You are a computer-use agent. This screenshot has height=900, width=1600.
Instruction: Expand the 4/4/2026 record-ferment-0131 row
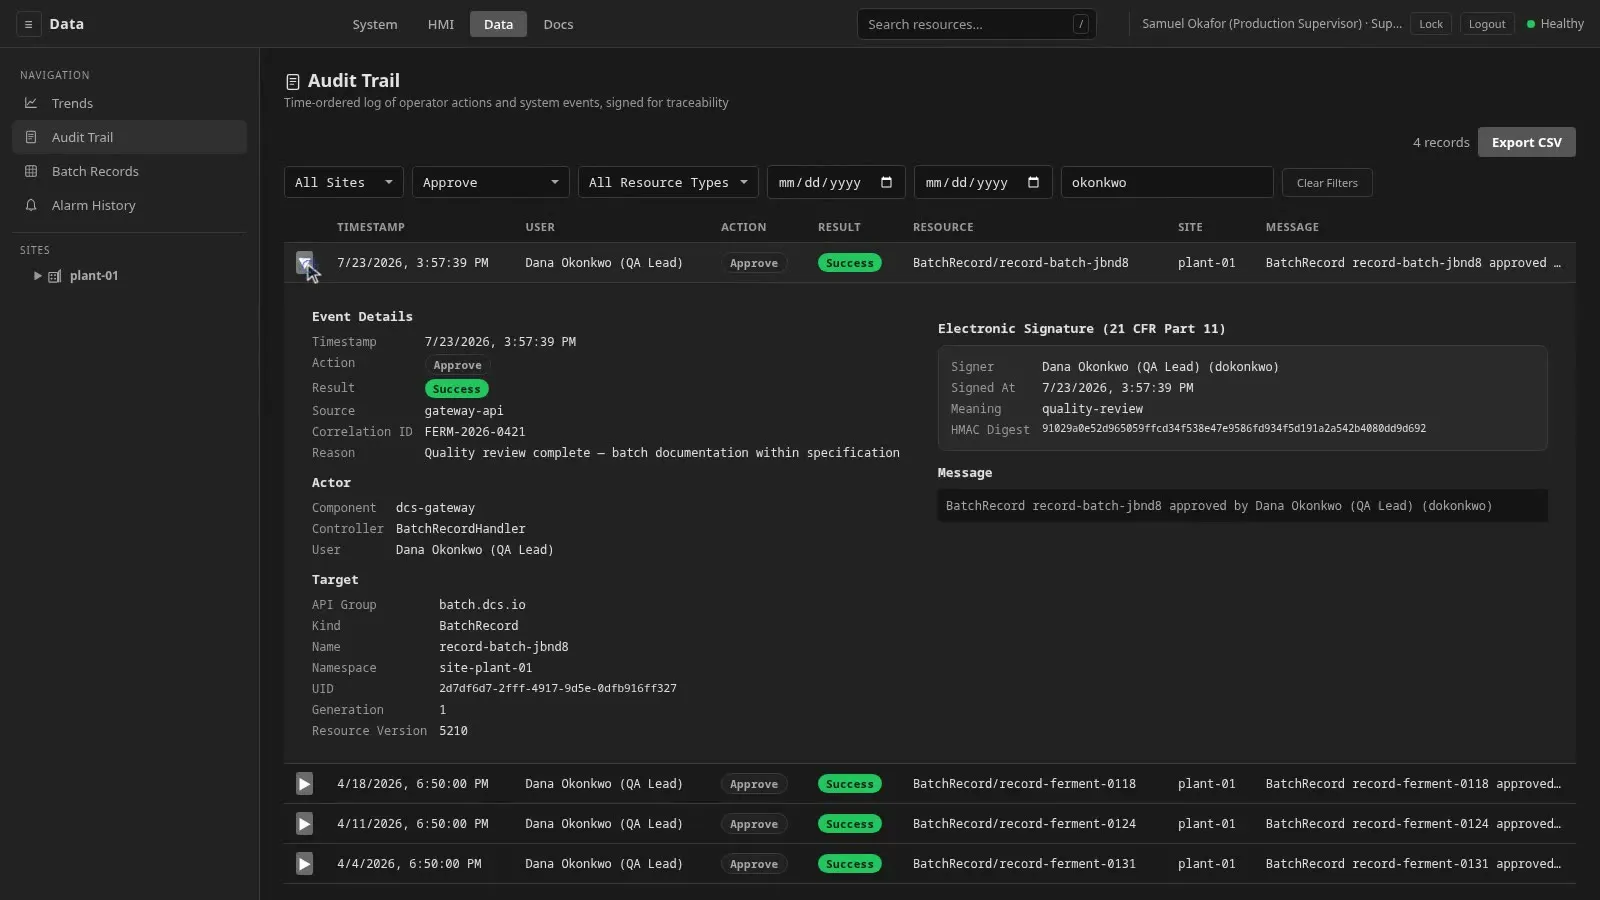[x=305, y=864]
